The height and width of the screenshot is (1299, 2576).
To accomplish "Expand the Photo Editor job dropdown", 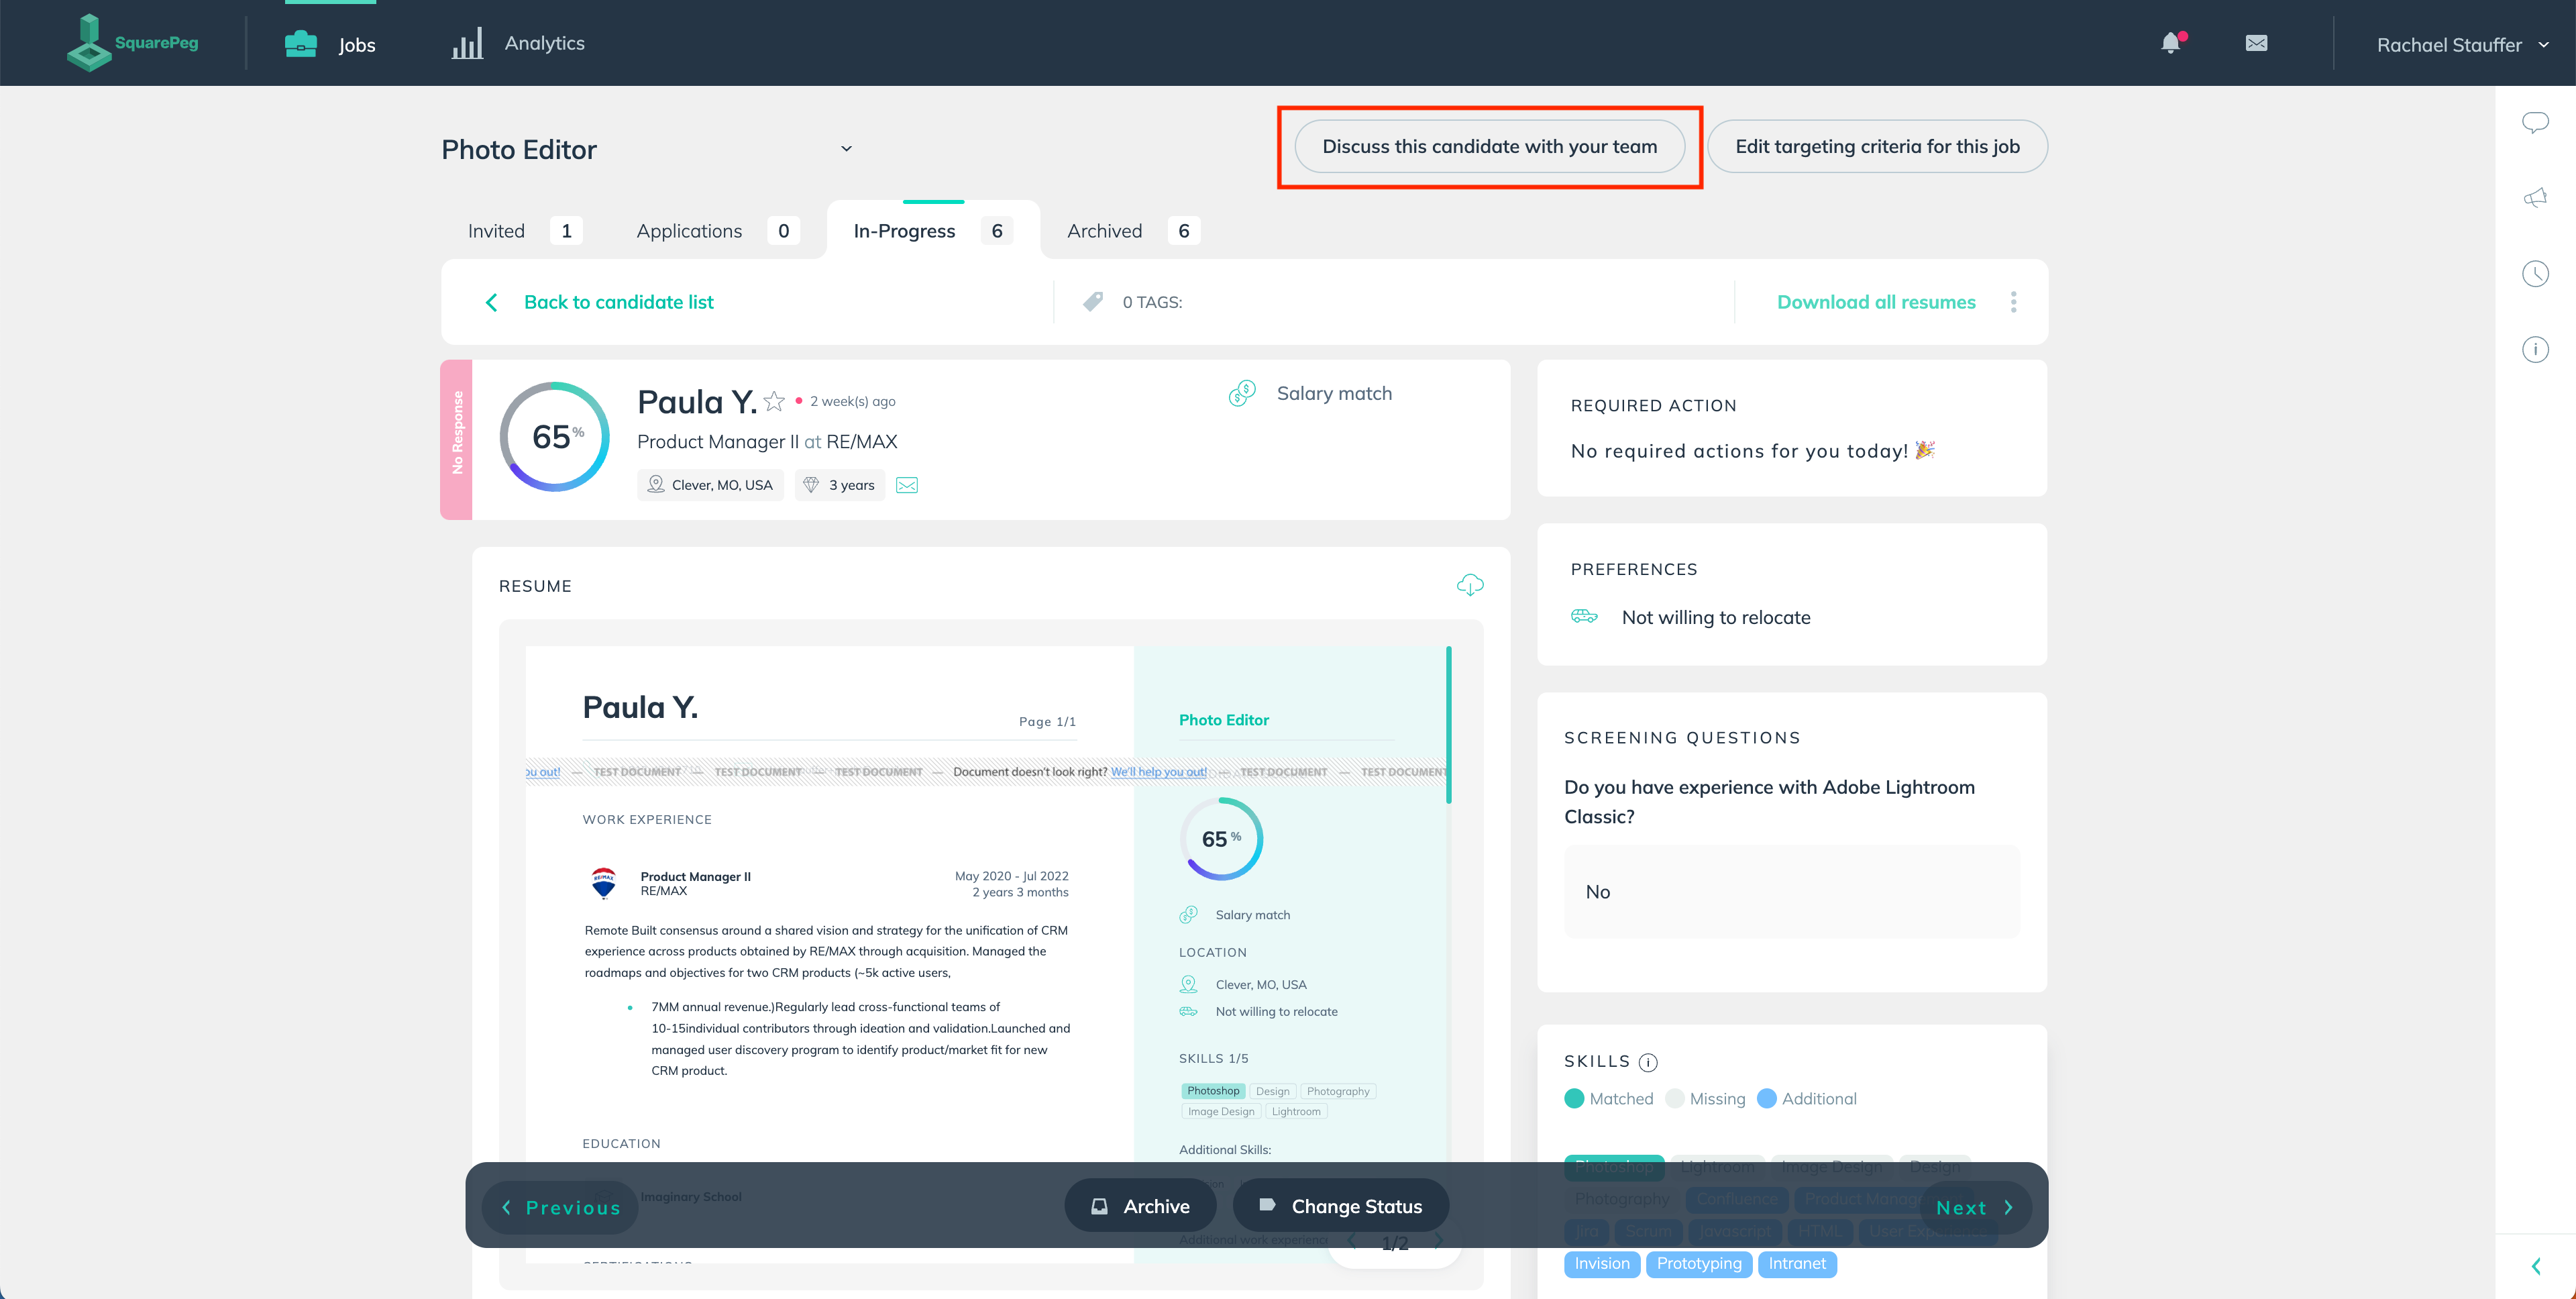I will tap(846, 149).
